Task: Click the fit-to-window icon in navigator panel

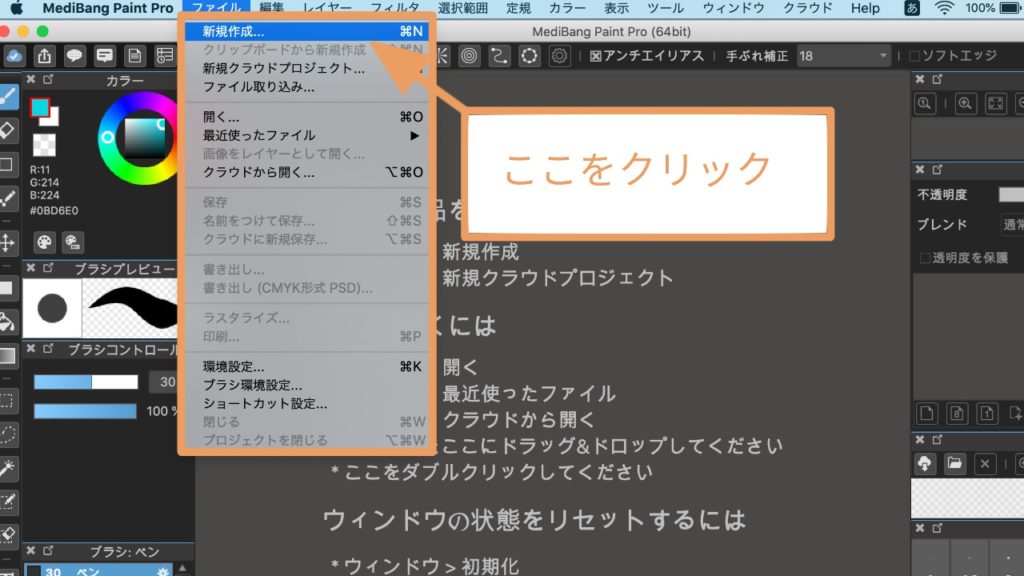Action: point(995,104)
